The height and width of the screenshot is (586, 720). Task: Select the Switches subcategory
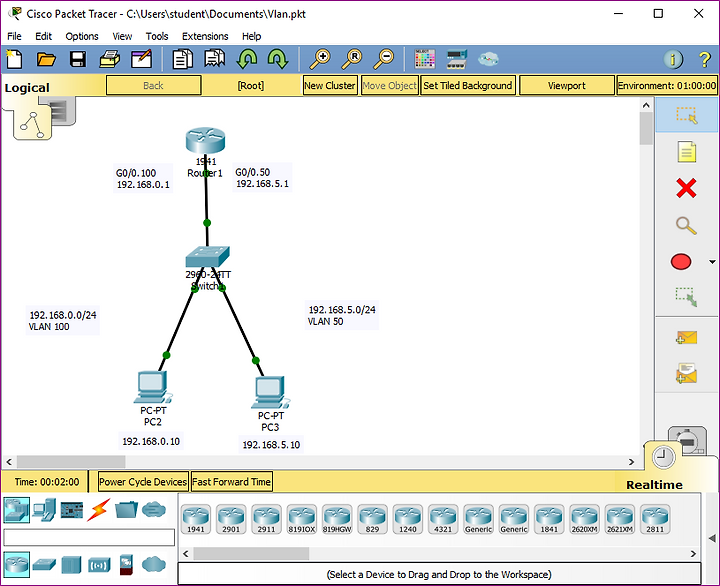(45, 564)
